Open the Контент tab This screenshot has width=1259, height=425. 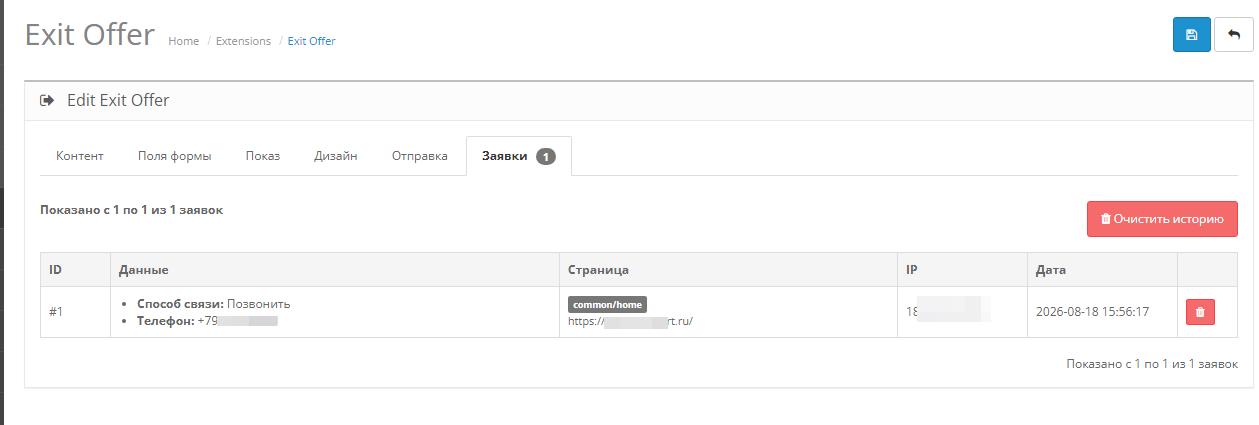(80, 156)
